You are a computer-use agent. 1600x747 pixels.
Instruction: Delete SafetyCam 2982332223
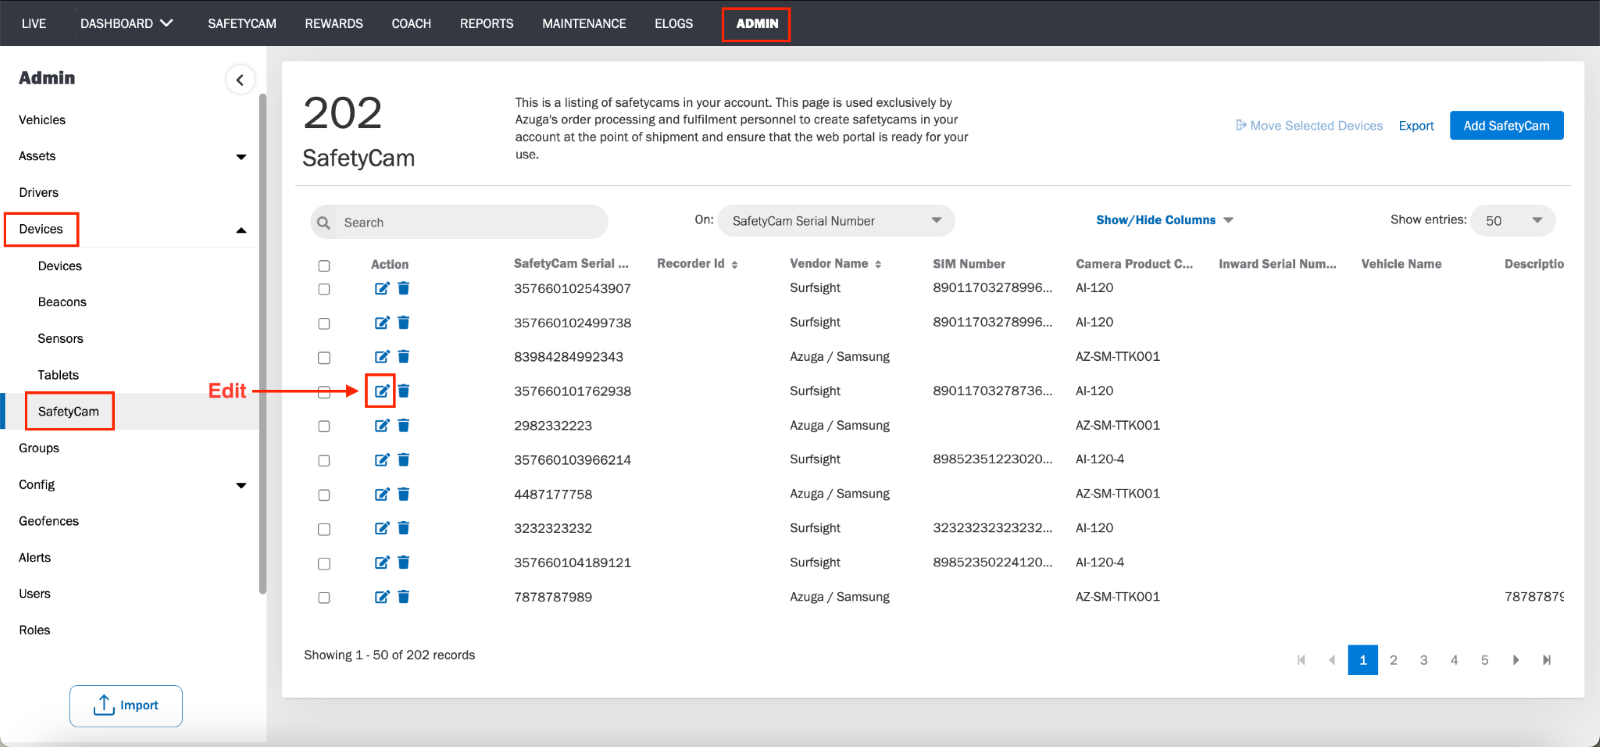(404, 426)
